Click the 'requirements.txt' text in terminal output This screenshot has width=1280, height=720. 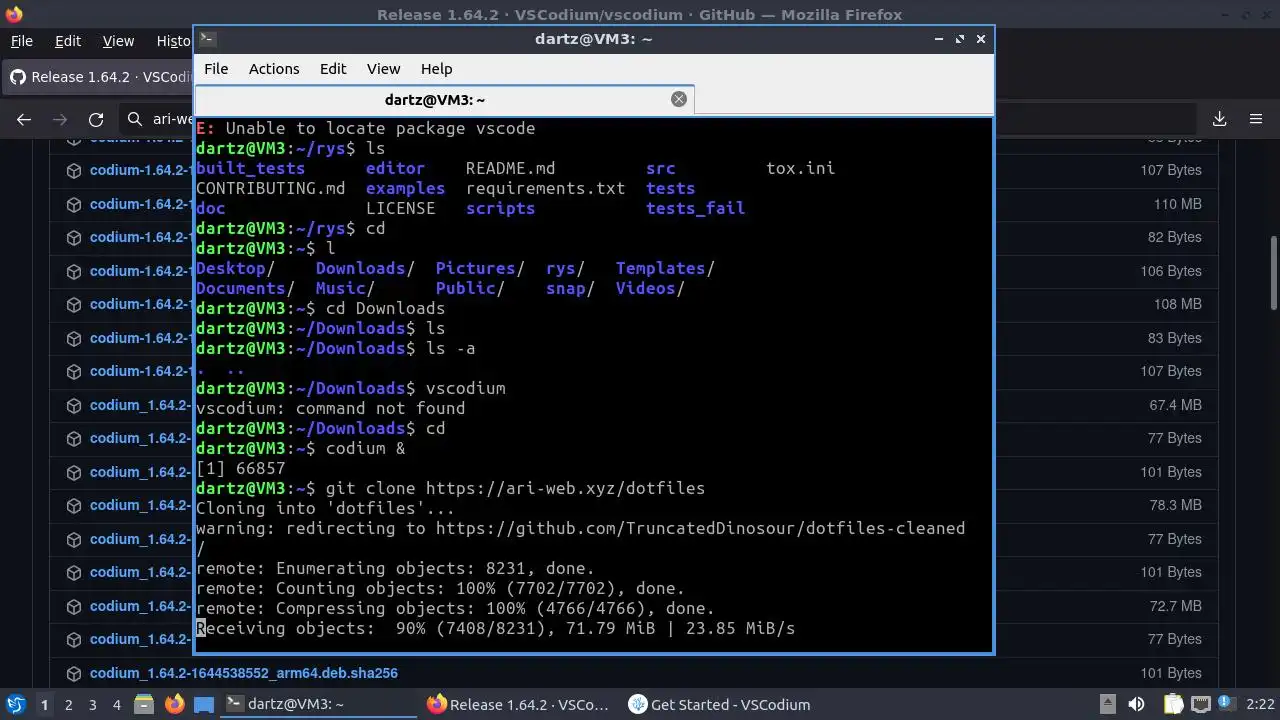545,188
